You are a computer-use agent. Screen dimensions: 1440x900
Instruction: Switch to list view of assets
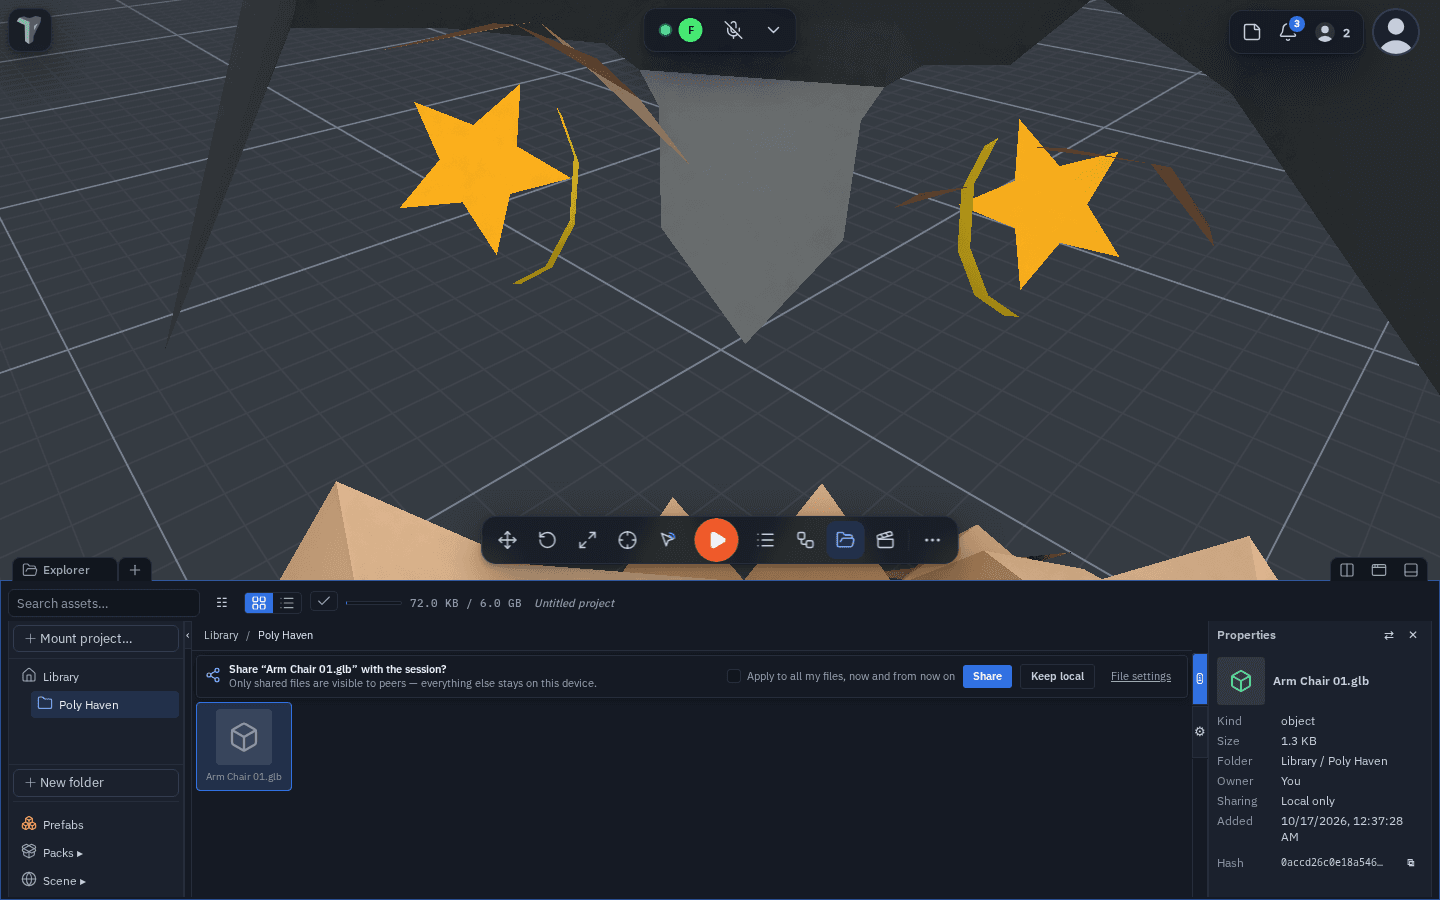(288, 603)
